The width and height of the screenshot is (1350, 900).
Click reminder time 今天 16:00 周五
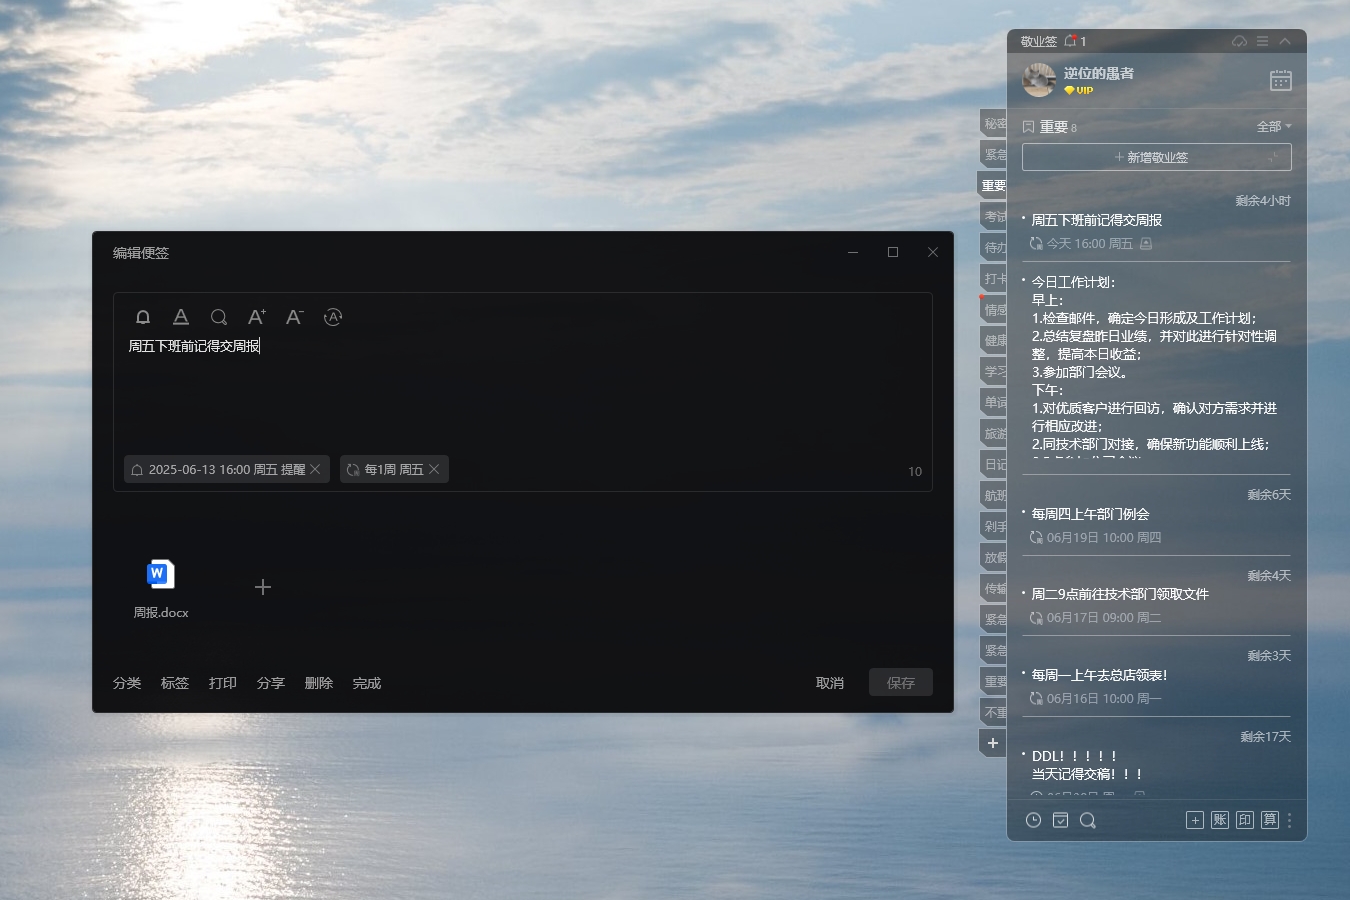tap(1090, 243)
